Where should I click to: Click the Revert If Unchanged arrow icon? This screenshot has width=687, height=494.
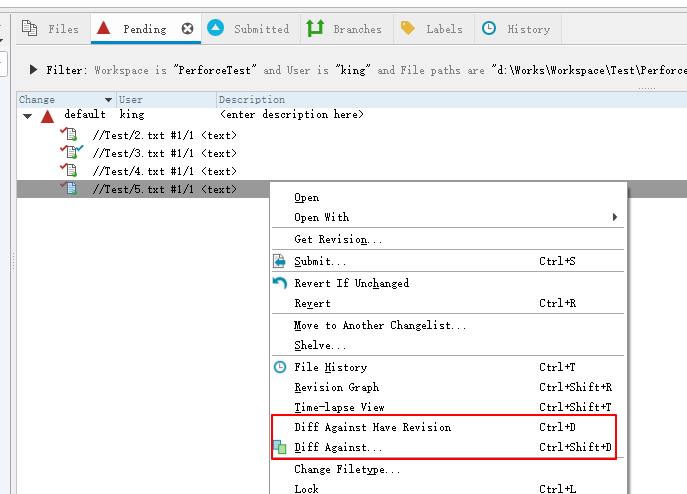pyautogui.click(x=280, y=283)
